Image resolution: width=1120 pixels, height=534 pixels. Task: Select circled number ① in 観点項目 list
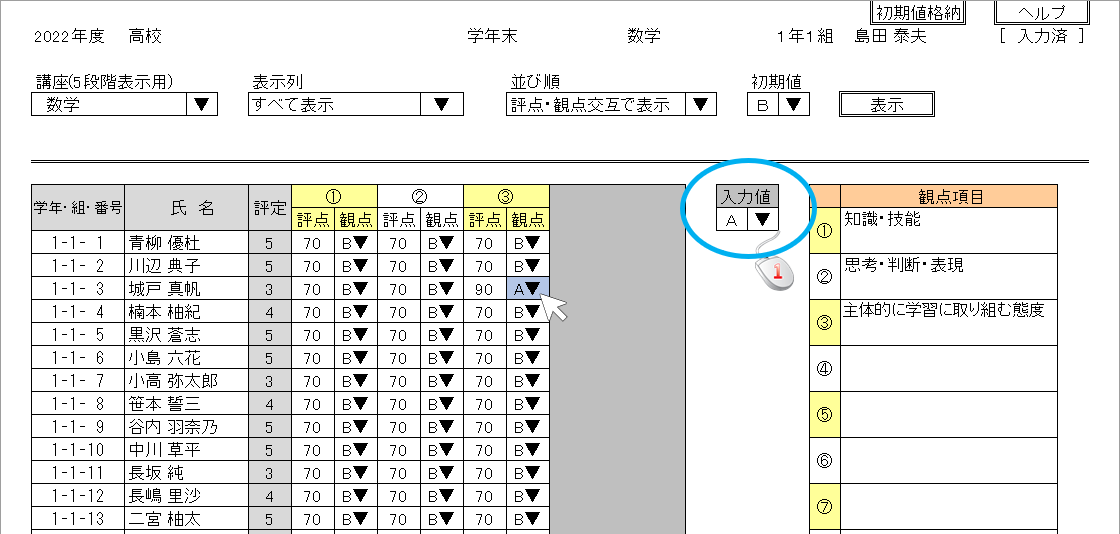point(824,231)
